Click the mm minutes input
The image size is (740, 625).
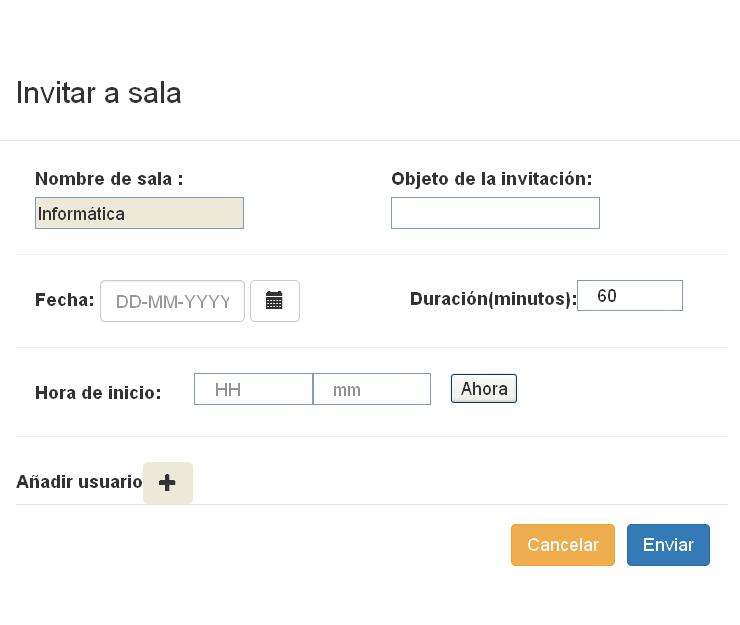pyautogui.click(x=372, y=389)
